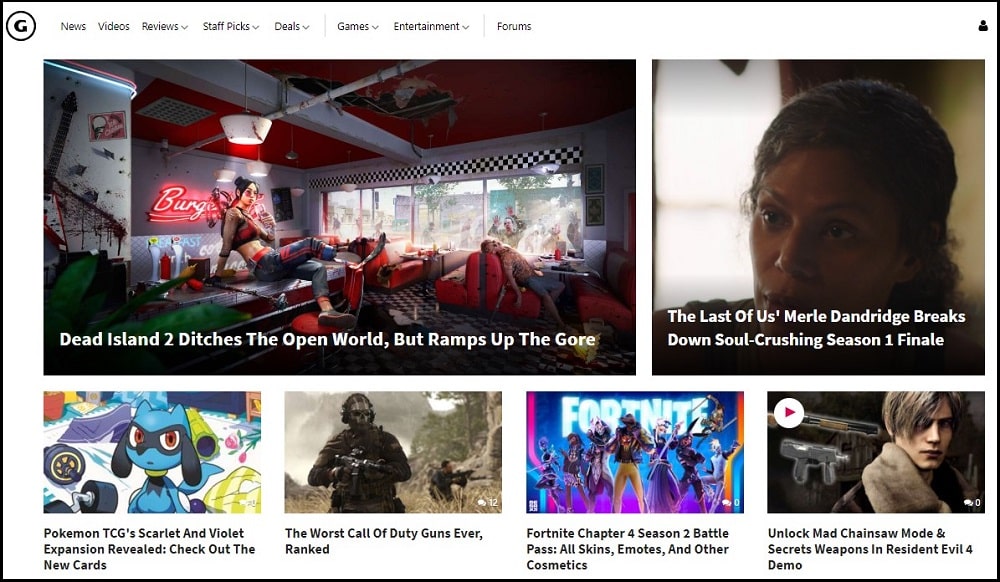The image size is (1000, 582).
Task: Expand the Staff Picks dropdown menu
Action: tap(231, 26)
